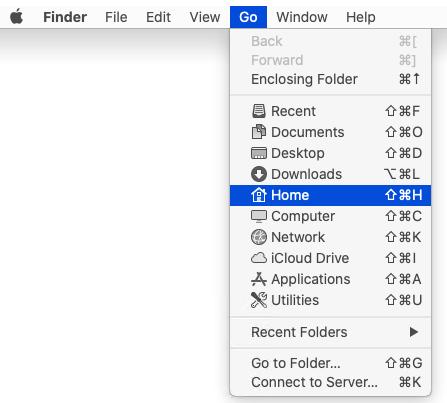
Task: Click the Home house icon
Action: (259, 195)
